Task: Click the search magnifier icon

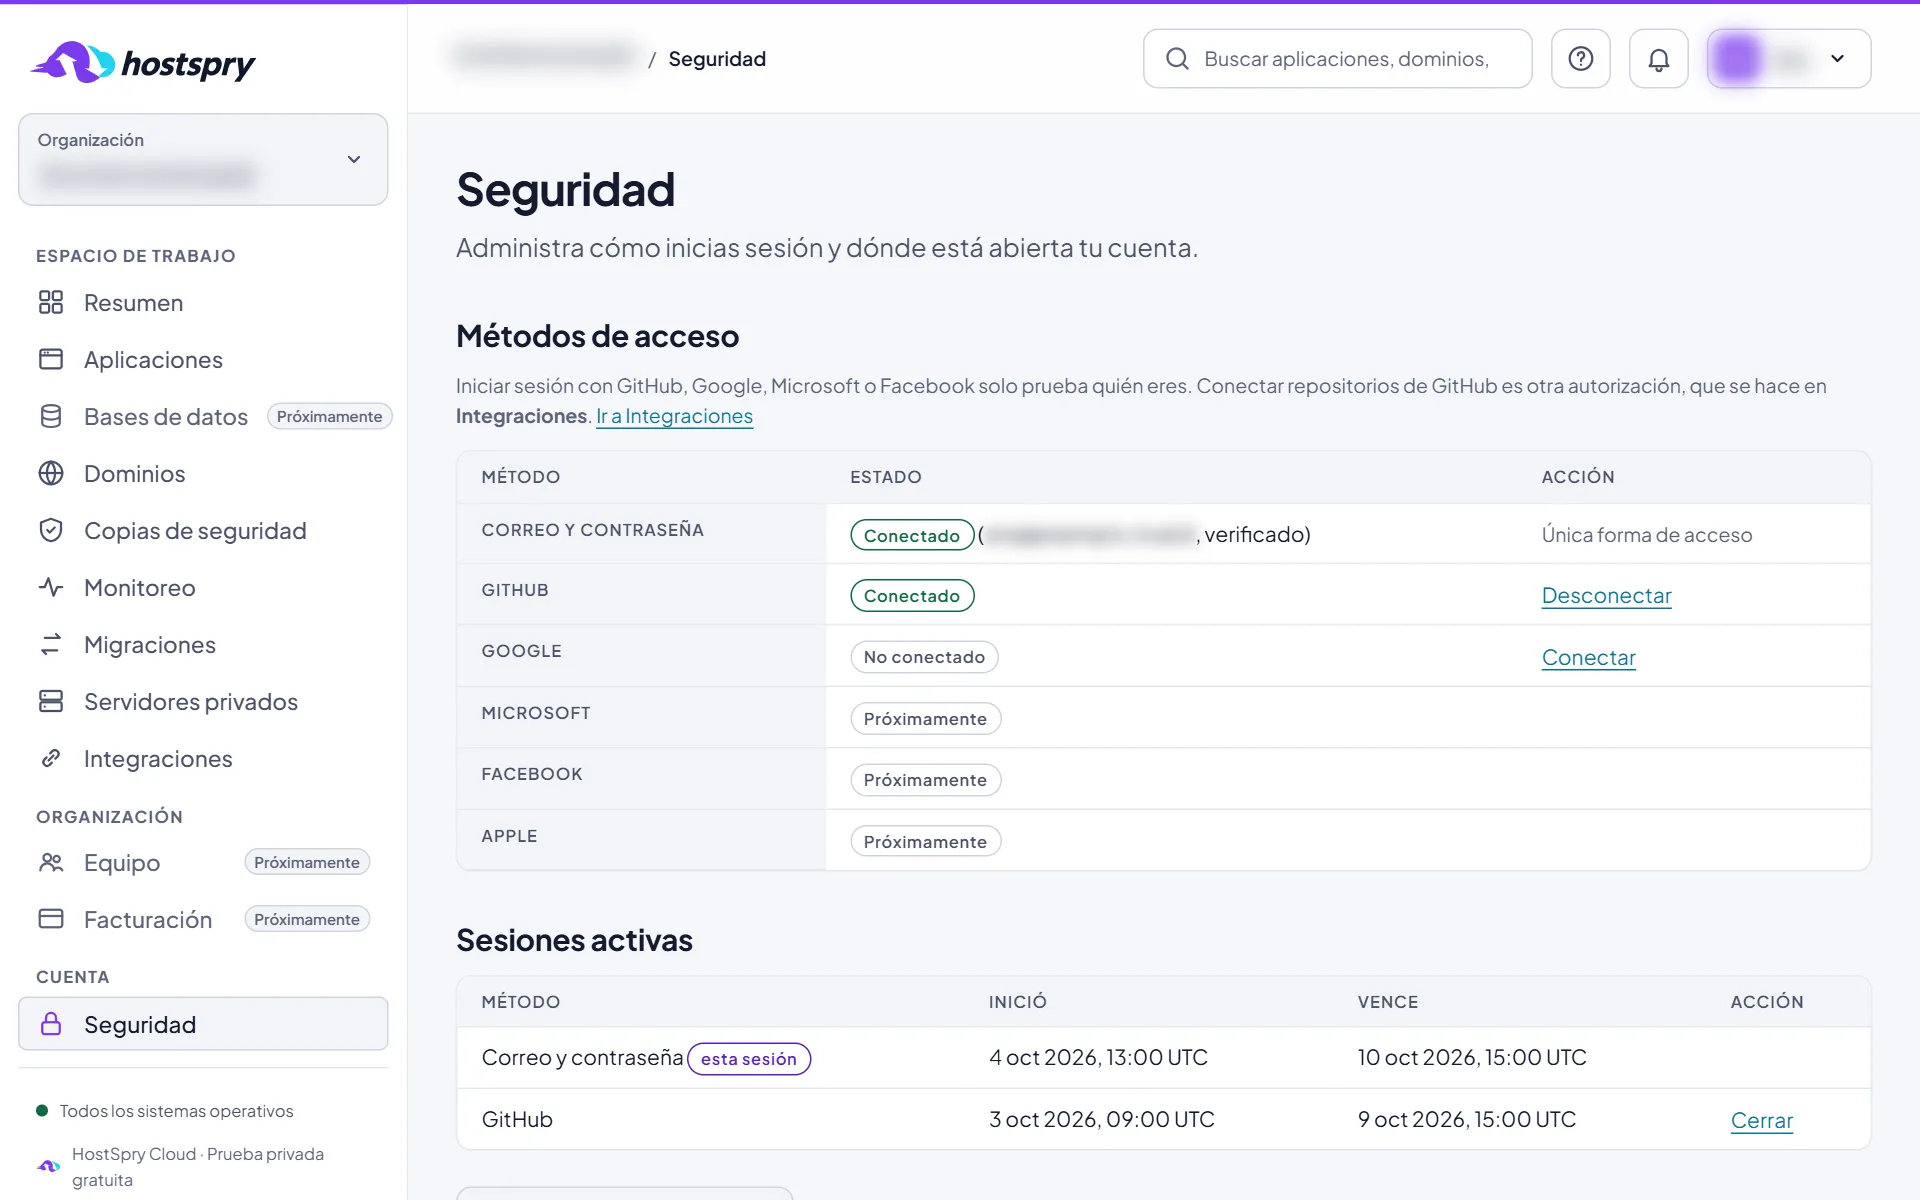Action: tap(1177, 59)
